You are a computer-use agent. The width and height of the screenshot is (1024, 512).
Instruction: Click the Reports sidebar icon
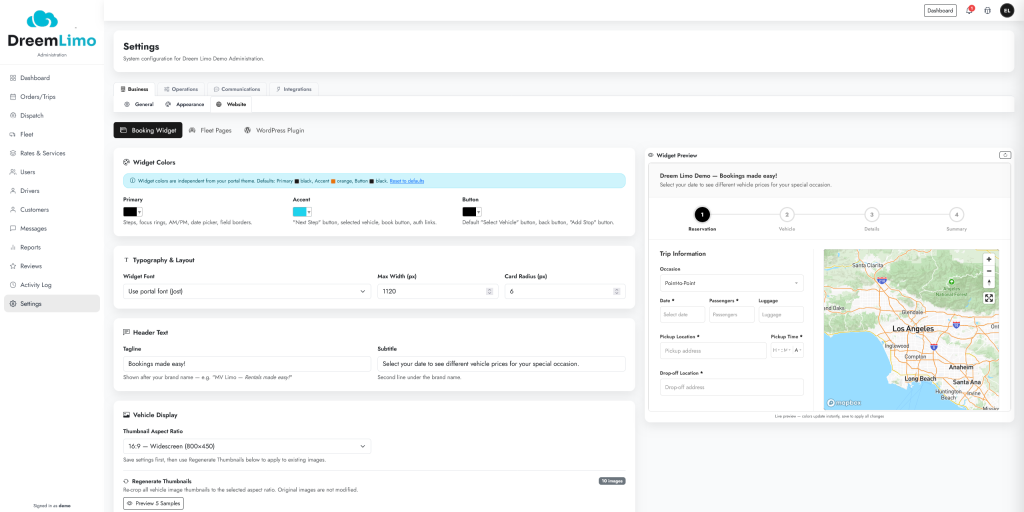tap(13, 248)
